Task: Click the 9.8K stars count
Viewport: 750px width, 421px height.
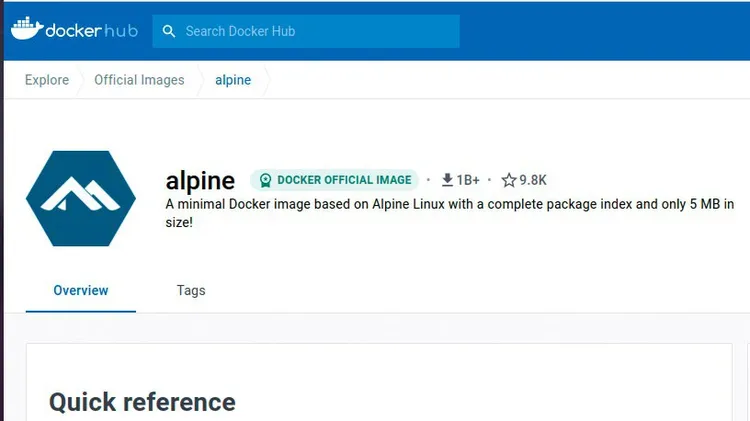Action: click(x=533, y=180)
